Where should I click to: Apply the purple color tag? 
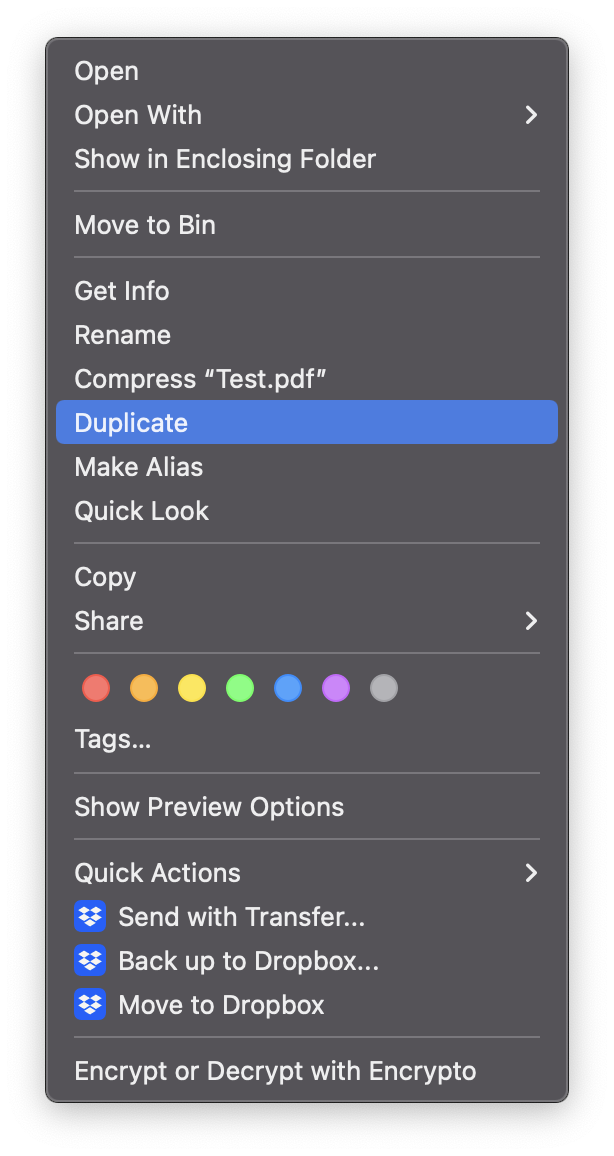(x=336, y=688)
